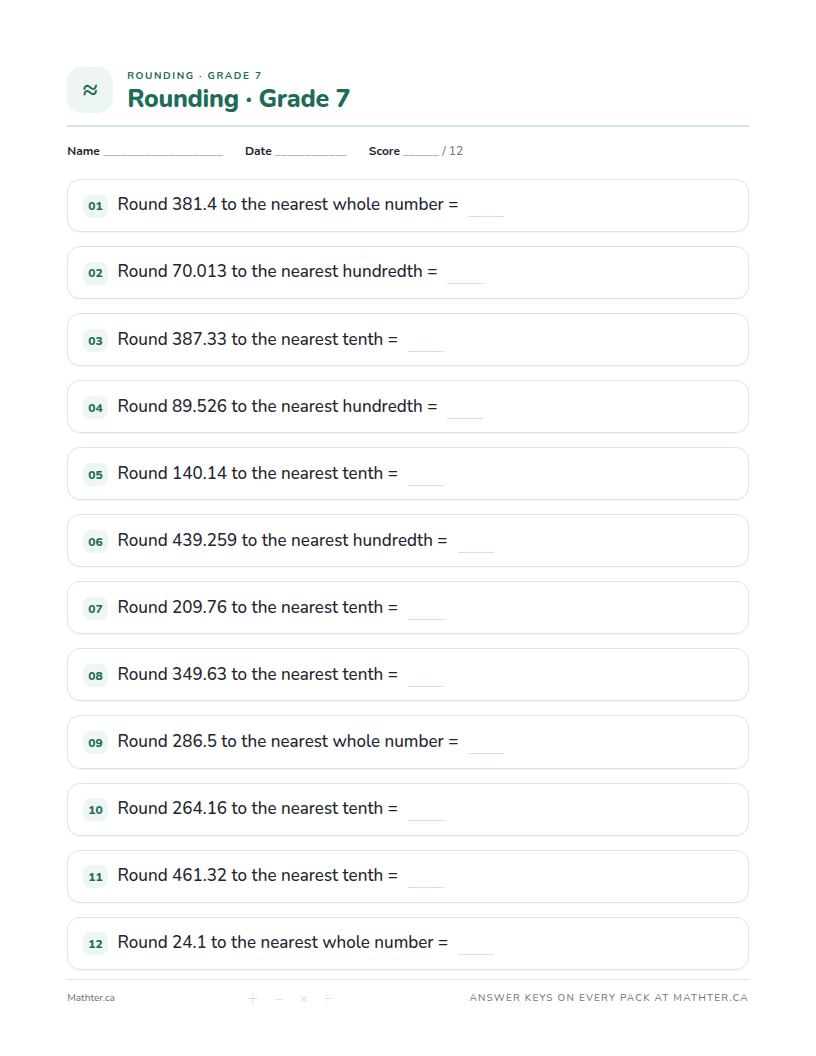Click the plus symbol in the footer
The width and height of the screenshot is (816, 1056).
[252, 998]
